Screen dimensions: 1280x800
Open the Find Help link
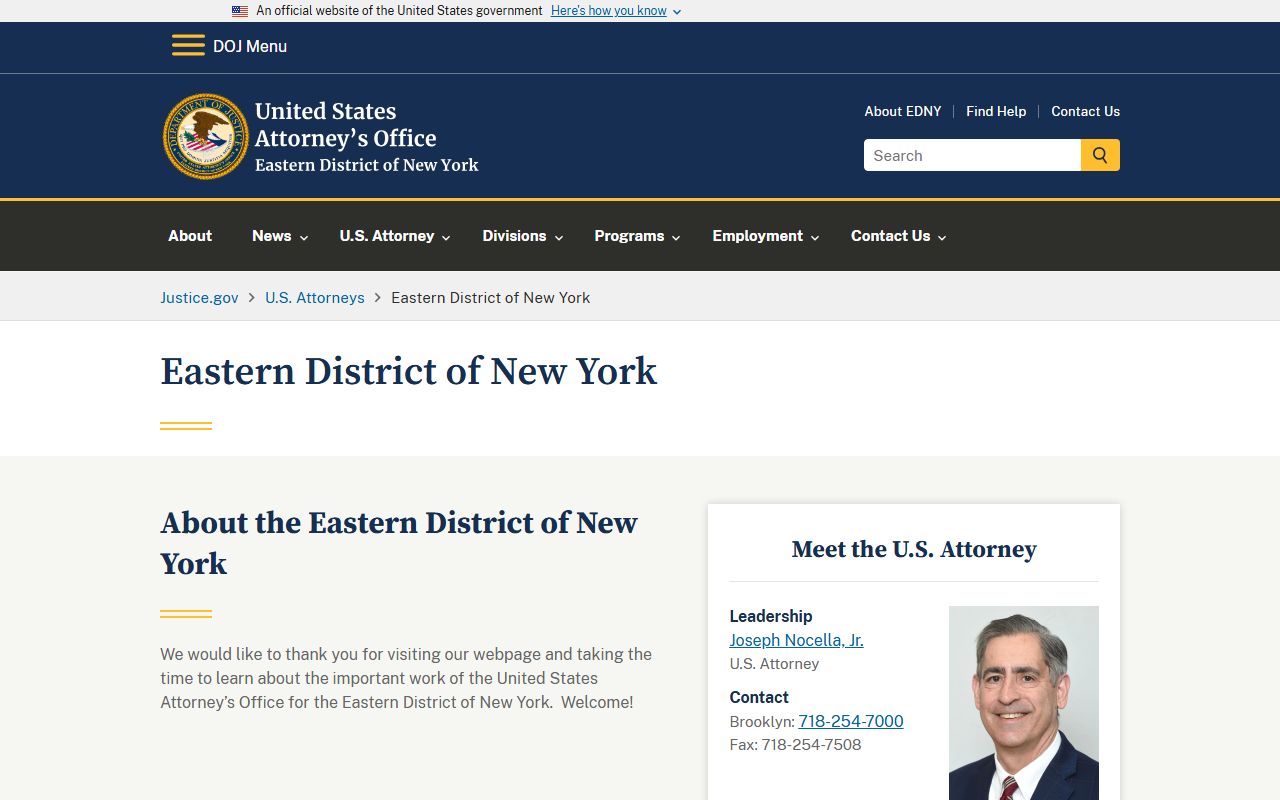click(x=996, y=111)
